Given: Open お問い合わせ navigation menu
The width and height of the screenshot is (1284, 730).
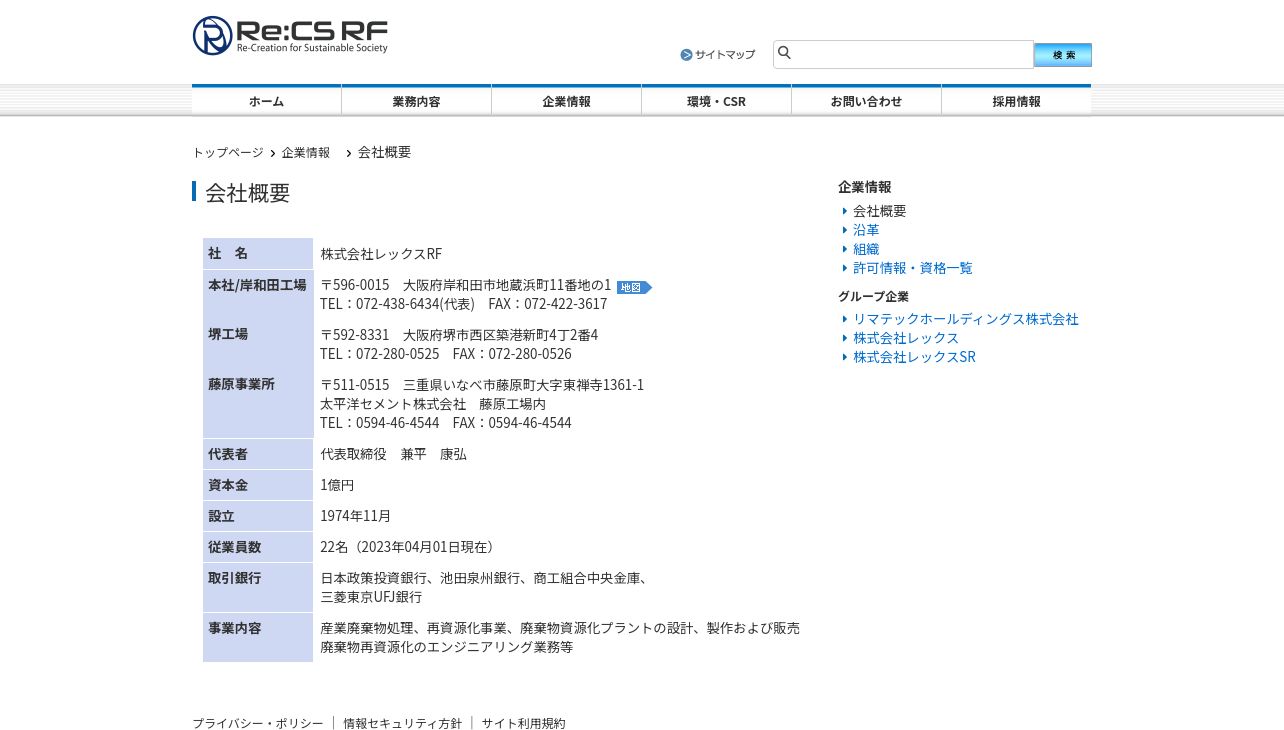Looking at the screenshot, I should coord(867,101).
